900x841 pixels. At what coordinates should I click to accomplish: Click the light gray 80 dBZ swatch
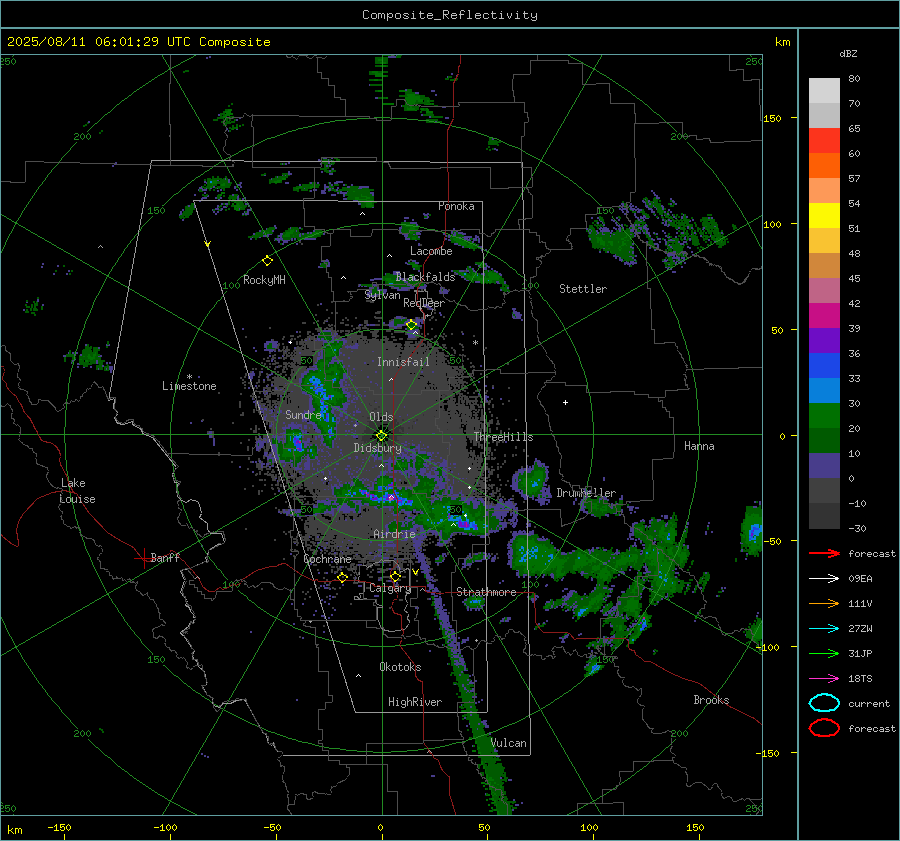point(824,90)
